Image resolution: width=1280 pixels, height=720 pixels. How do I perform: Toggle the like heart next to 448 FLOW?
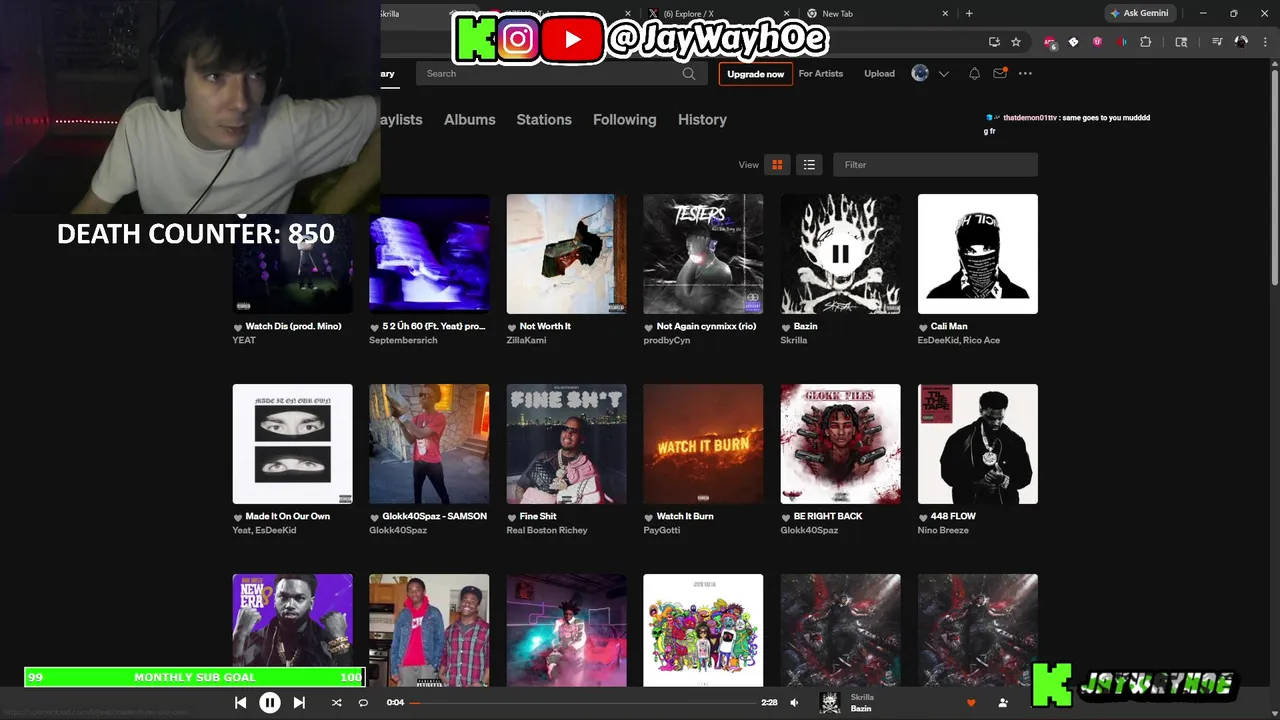coord(923,517)
